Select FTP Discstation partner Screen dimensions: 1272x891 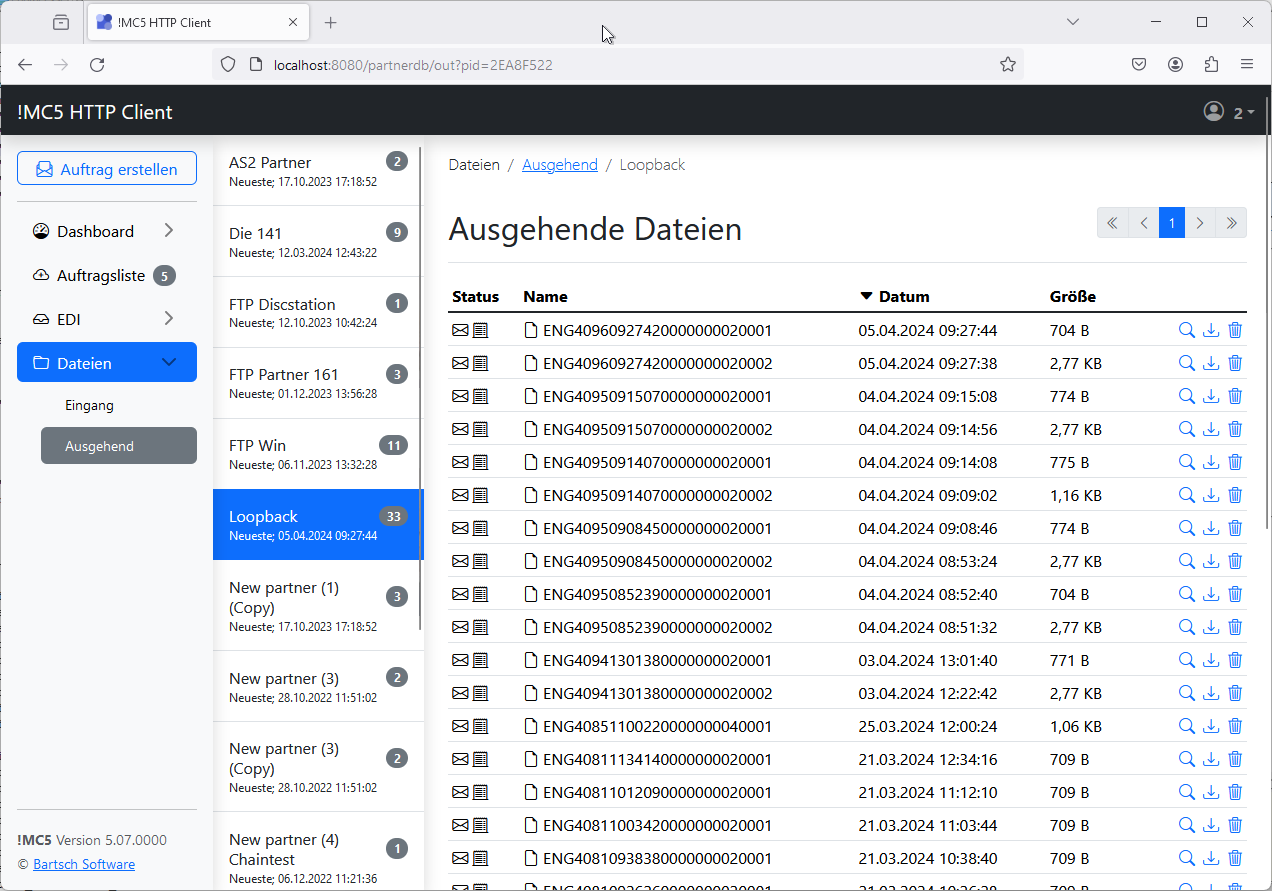[x=316, y=313]
